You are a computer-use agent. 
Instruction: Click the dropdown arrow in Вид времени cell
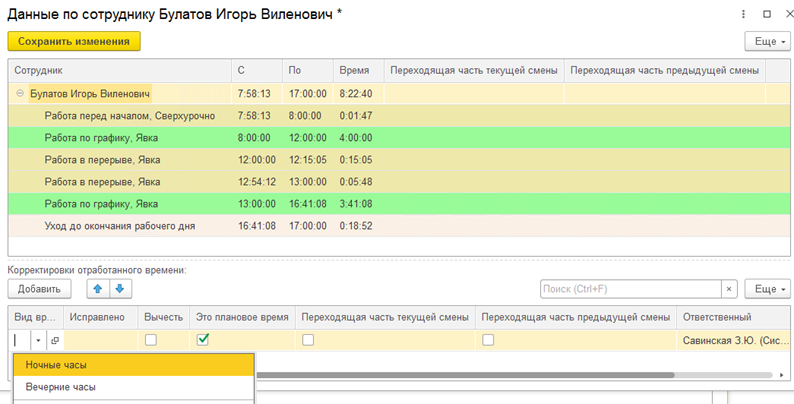click(x=39, y=340)
